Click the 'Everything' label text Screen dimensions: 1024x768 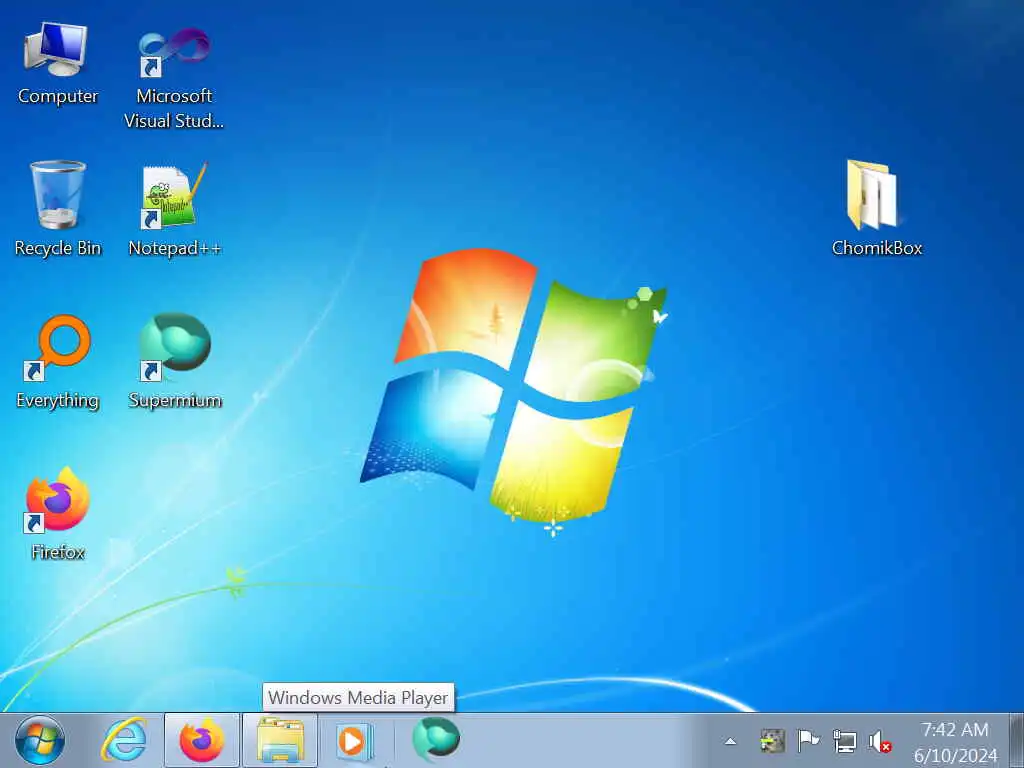[57, 400]
